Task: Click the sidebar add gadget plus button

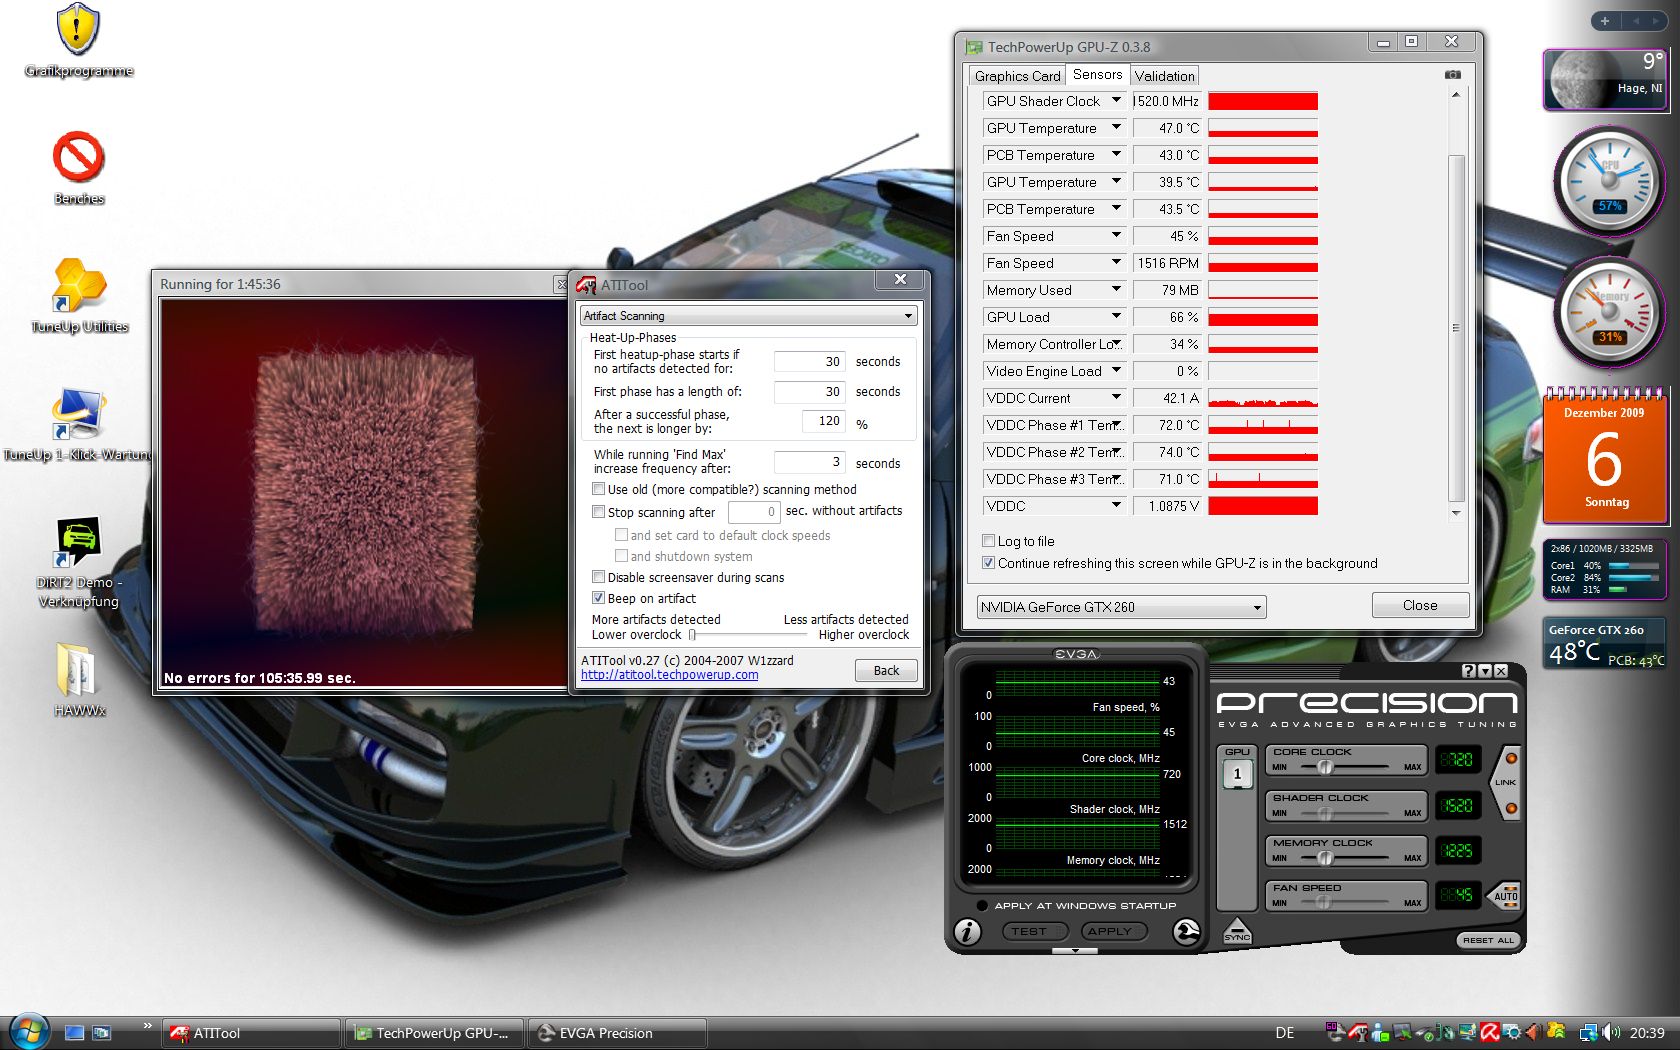Action: click(1604, 21)
